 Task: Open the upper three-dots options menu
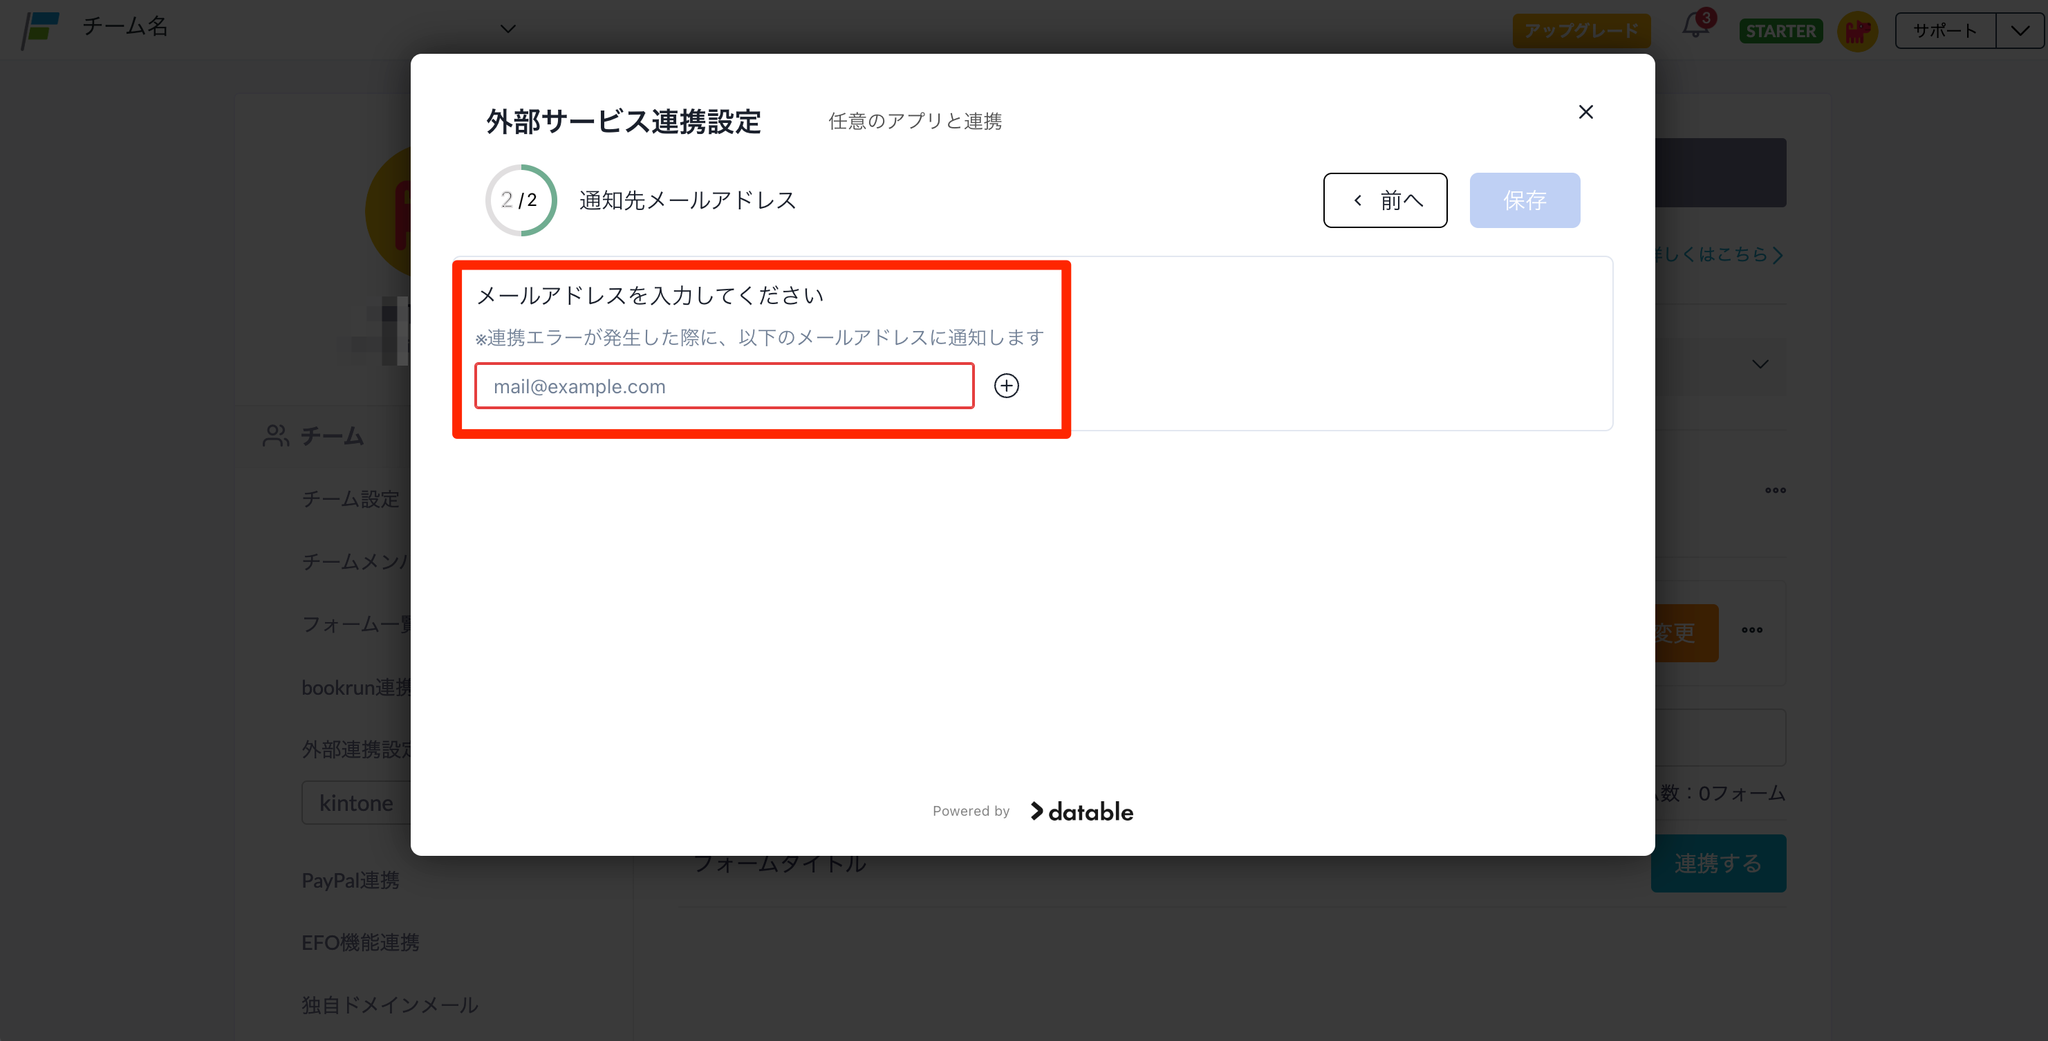click(1775, 490)
